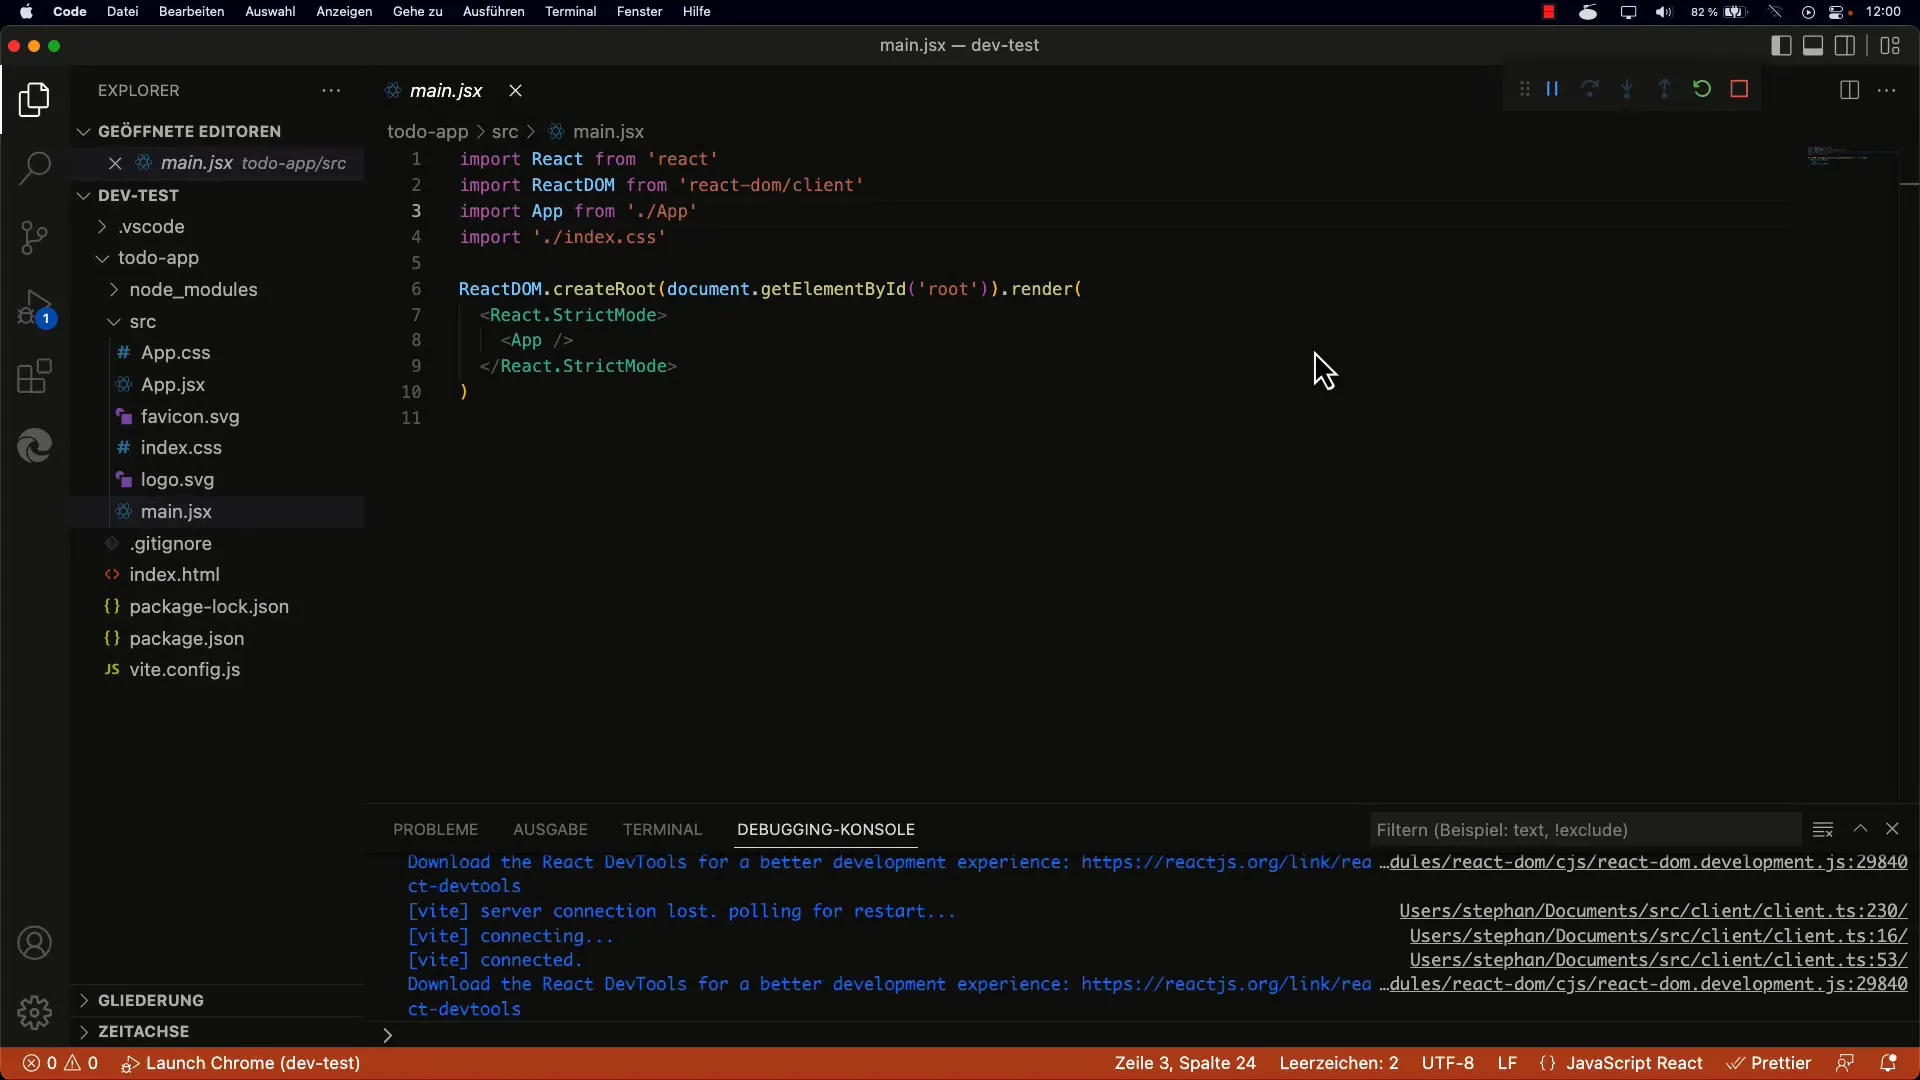Open the Bearbeiten menu

(x=191, y=11)
